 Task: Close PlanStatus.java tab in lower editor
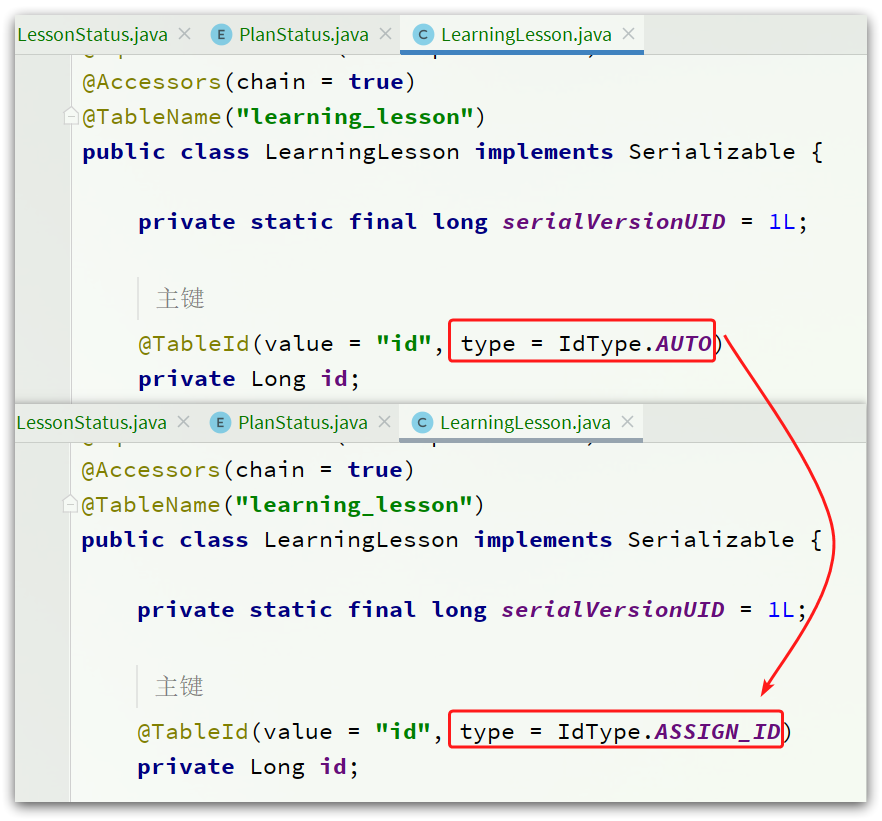click(384, 422)
